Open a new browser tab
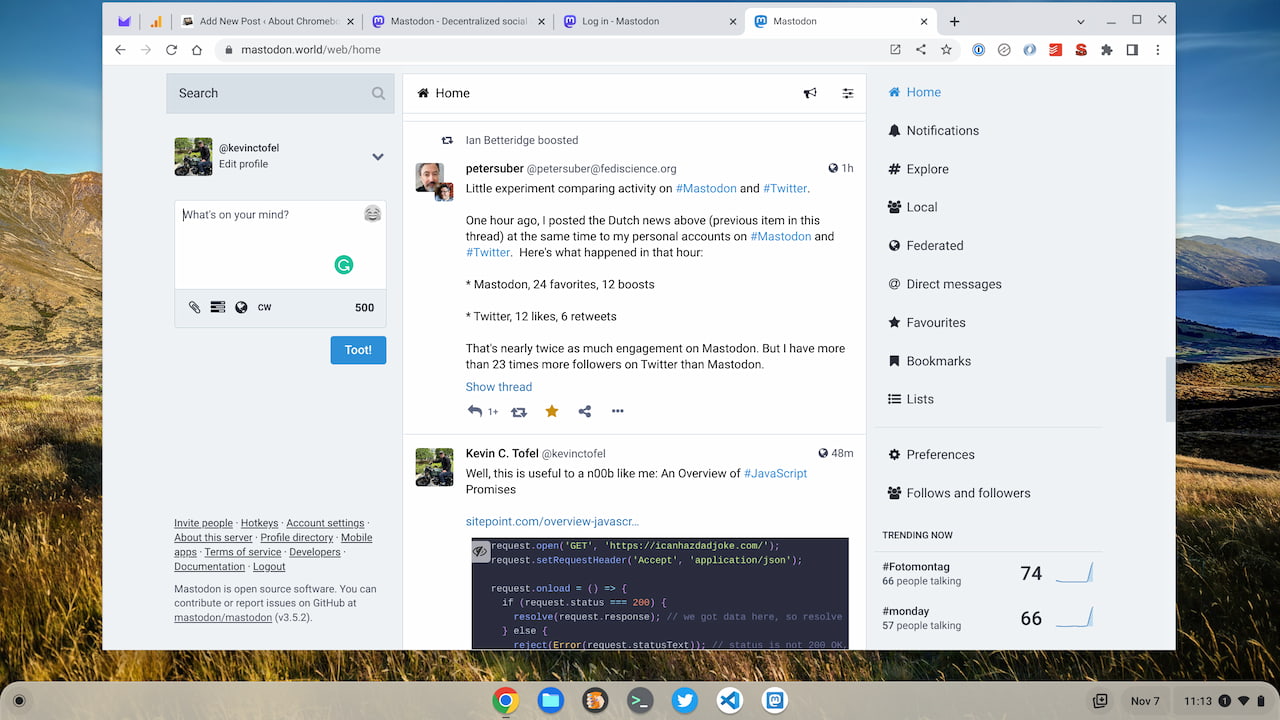1280x720 pixels. (x=955, y=21)
